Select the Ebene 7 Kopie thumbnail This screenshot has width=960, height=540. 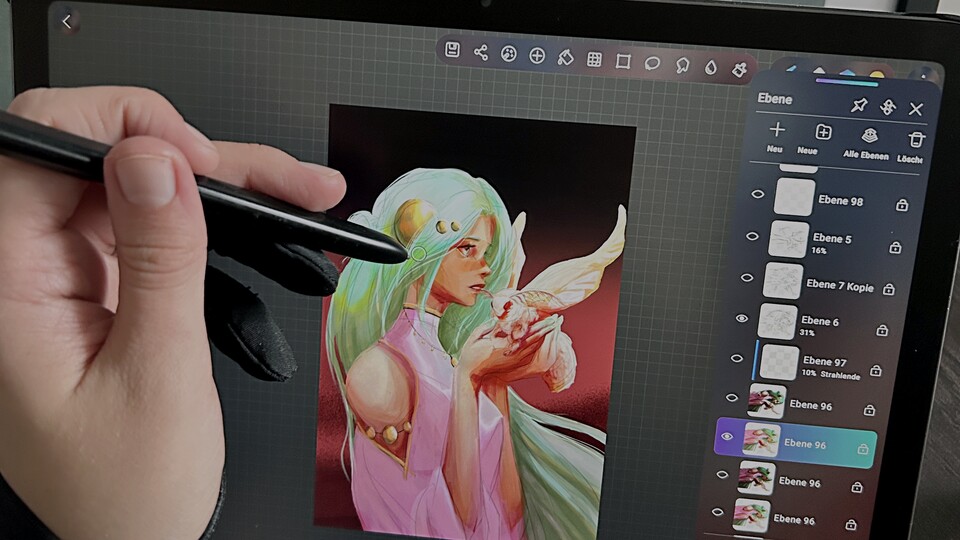(x=783, y=280)
